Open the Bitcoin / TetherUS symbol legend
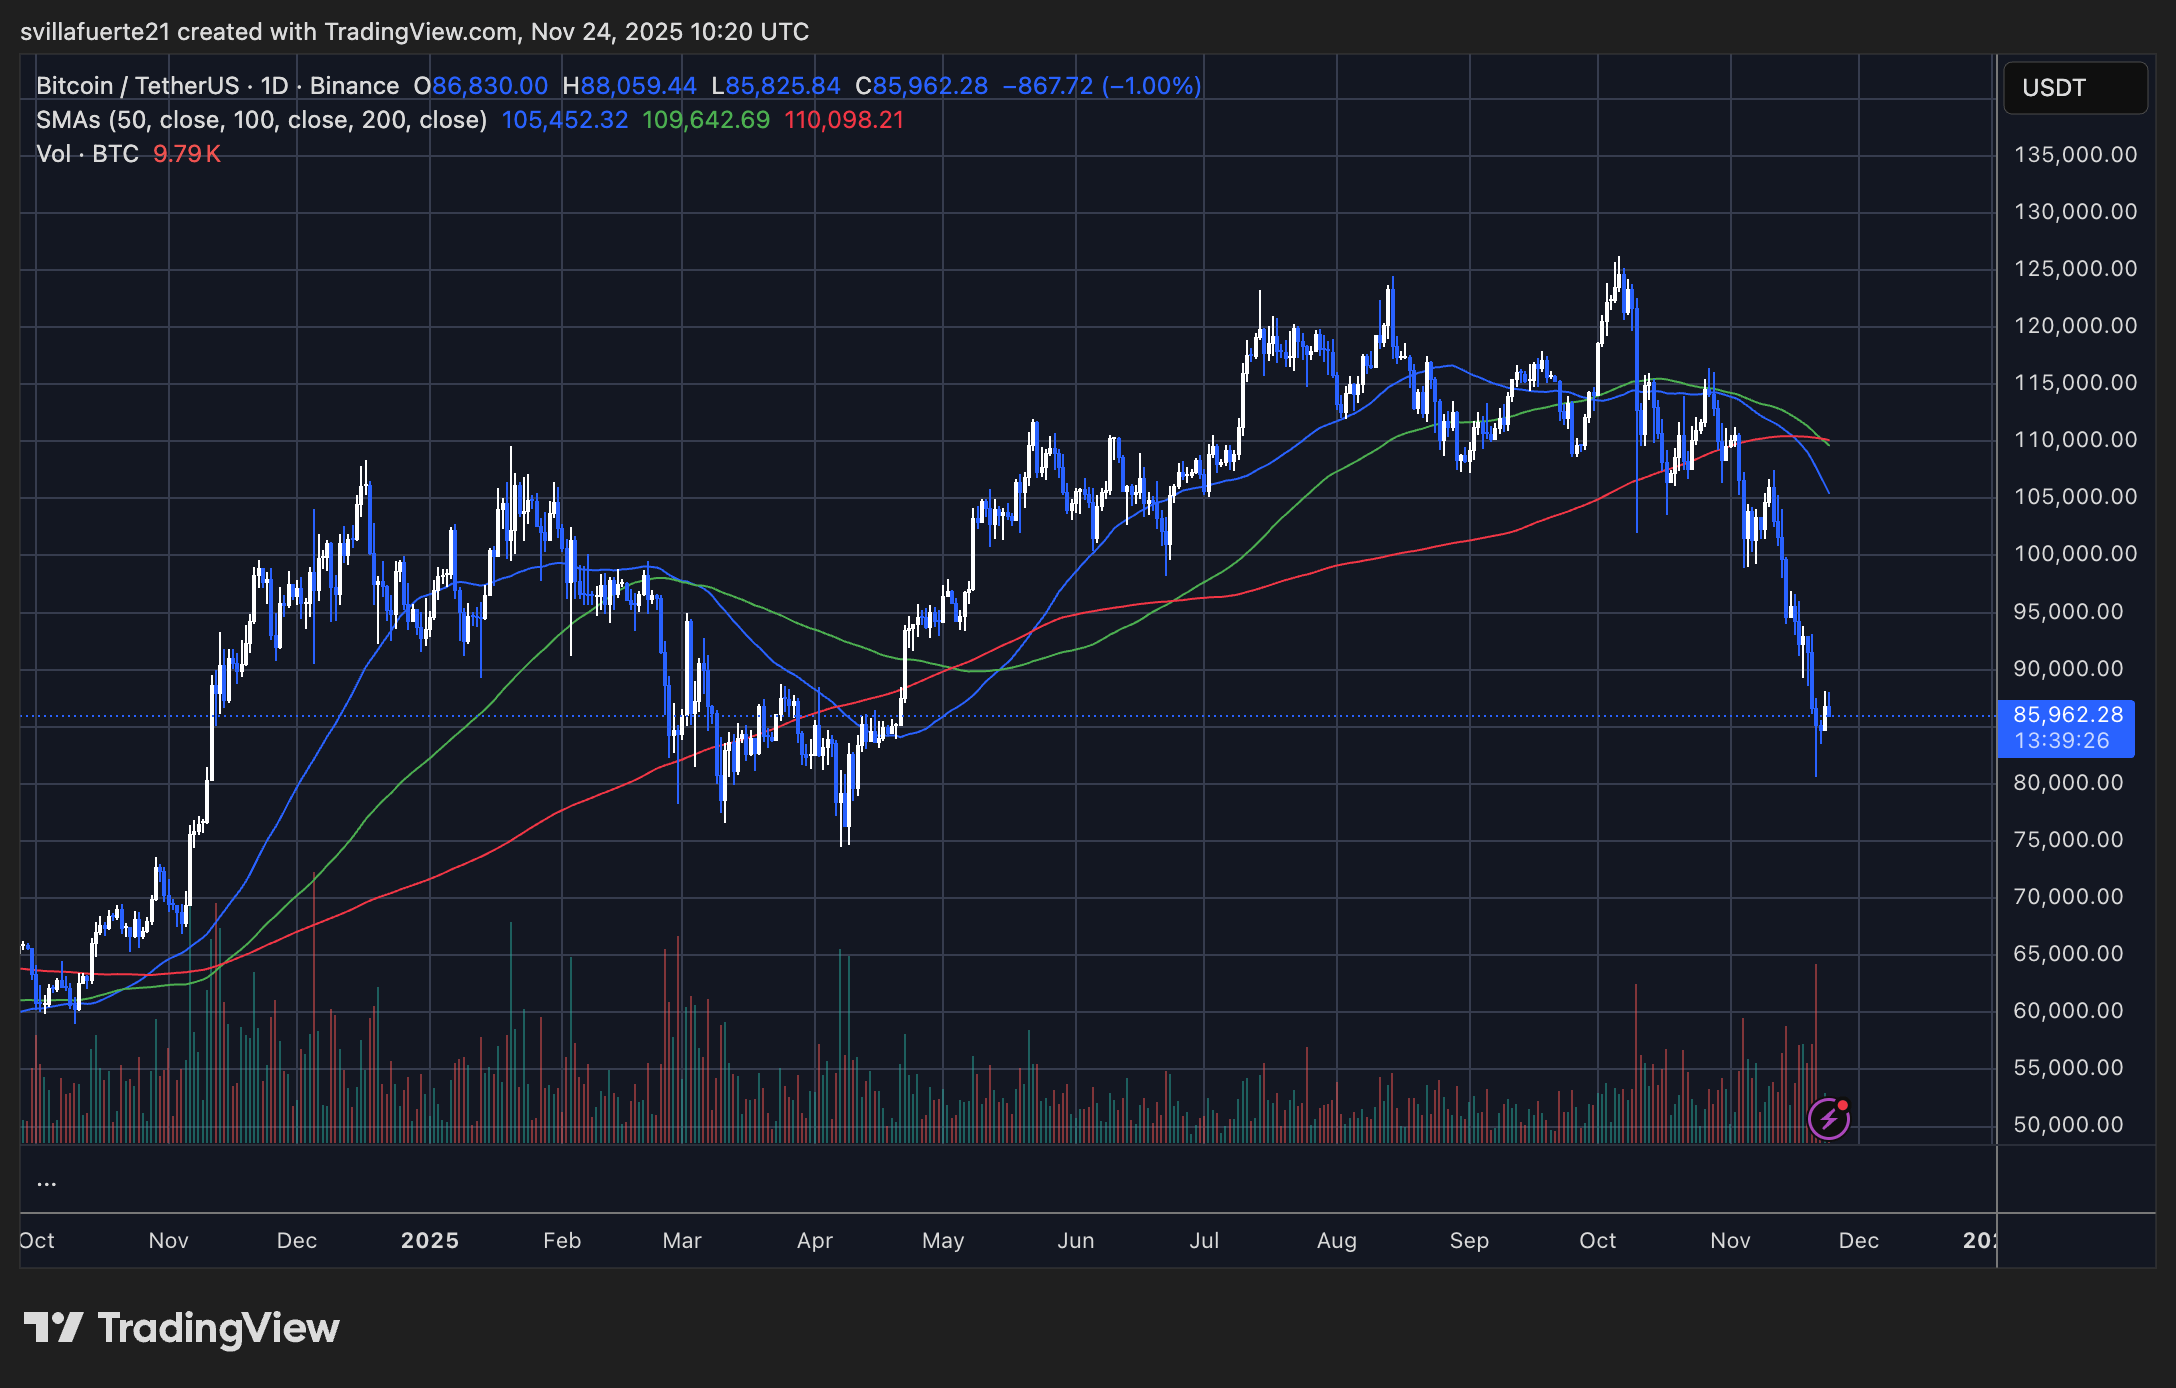The height and width of the screenshot is (1388, 2176). click(x=140, y=86)
